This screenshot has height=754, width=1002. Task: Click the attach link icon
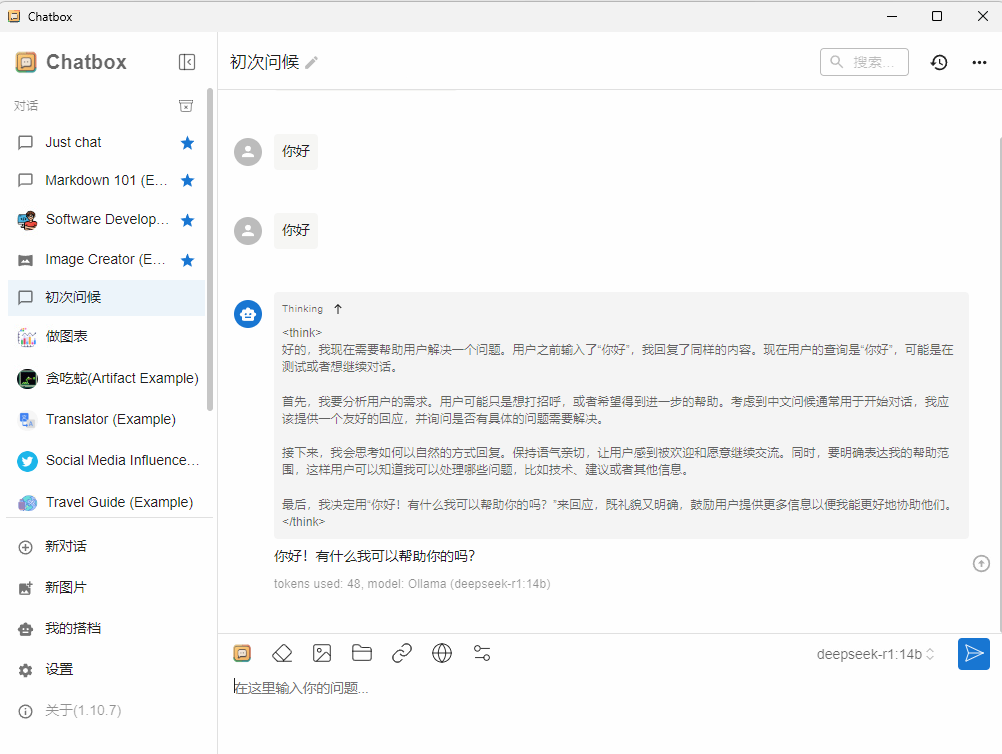pos(402,653)
